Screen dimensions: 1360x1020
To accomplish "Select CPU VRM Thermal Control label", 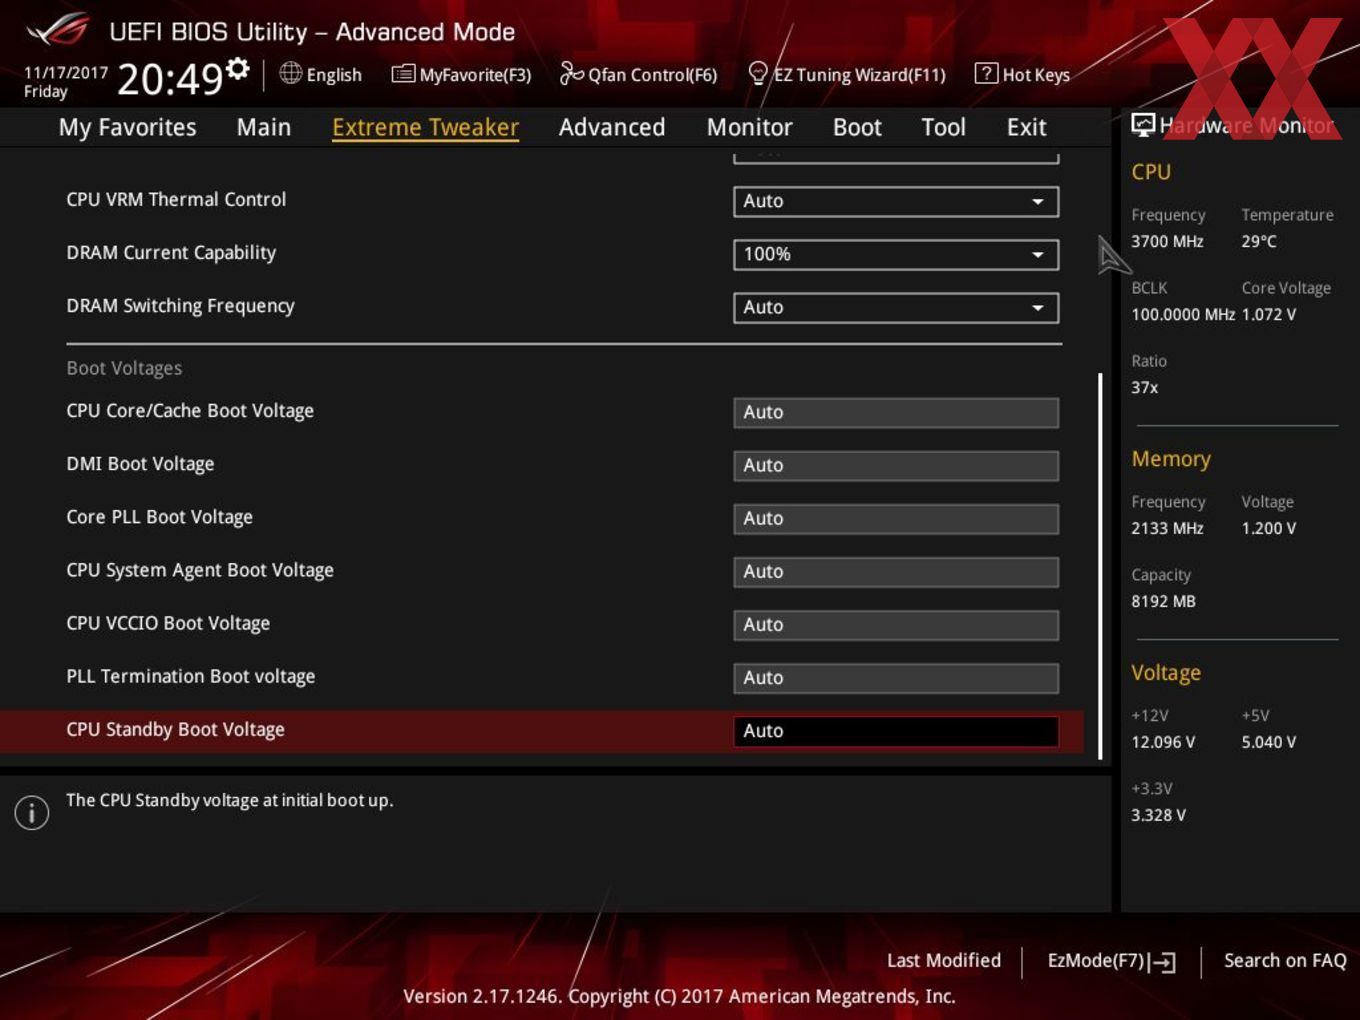I will (x=176, y=199).
